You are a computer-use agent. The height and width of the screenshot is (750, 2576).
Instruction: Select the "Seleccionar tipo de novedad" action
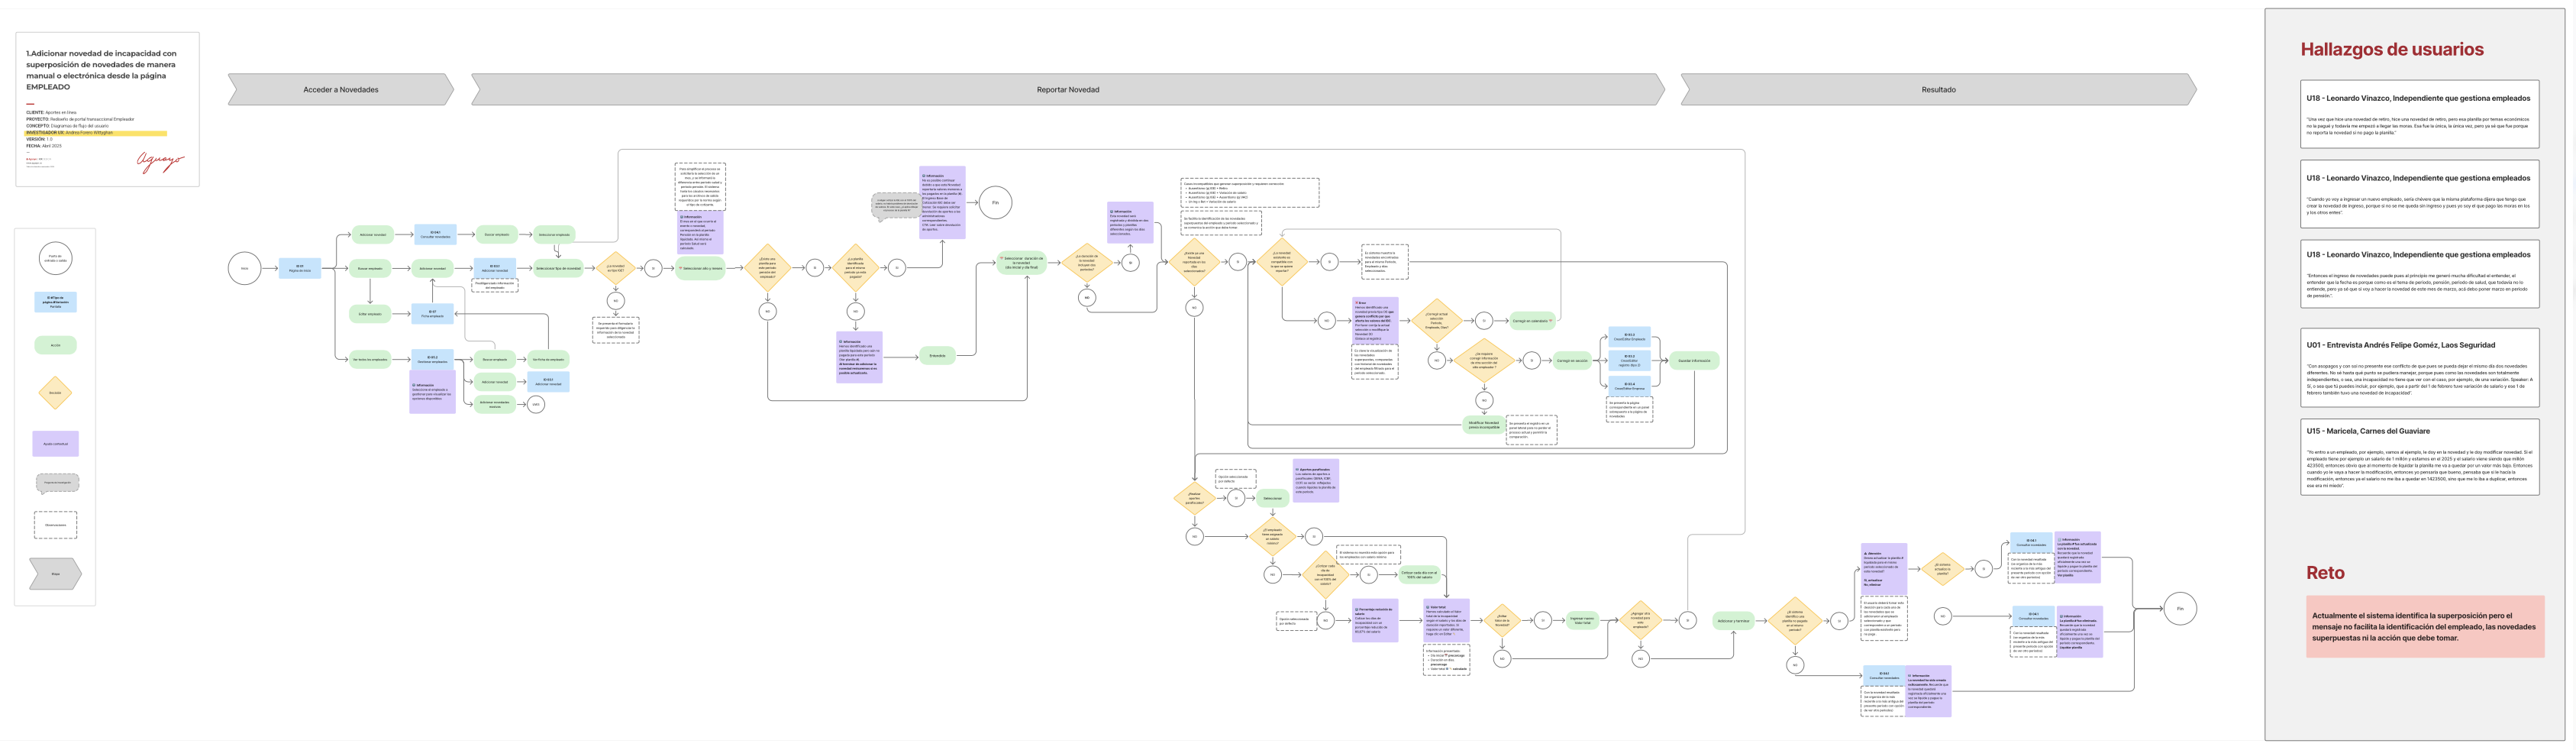pos(558,268)
